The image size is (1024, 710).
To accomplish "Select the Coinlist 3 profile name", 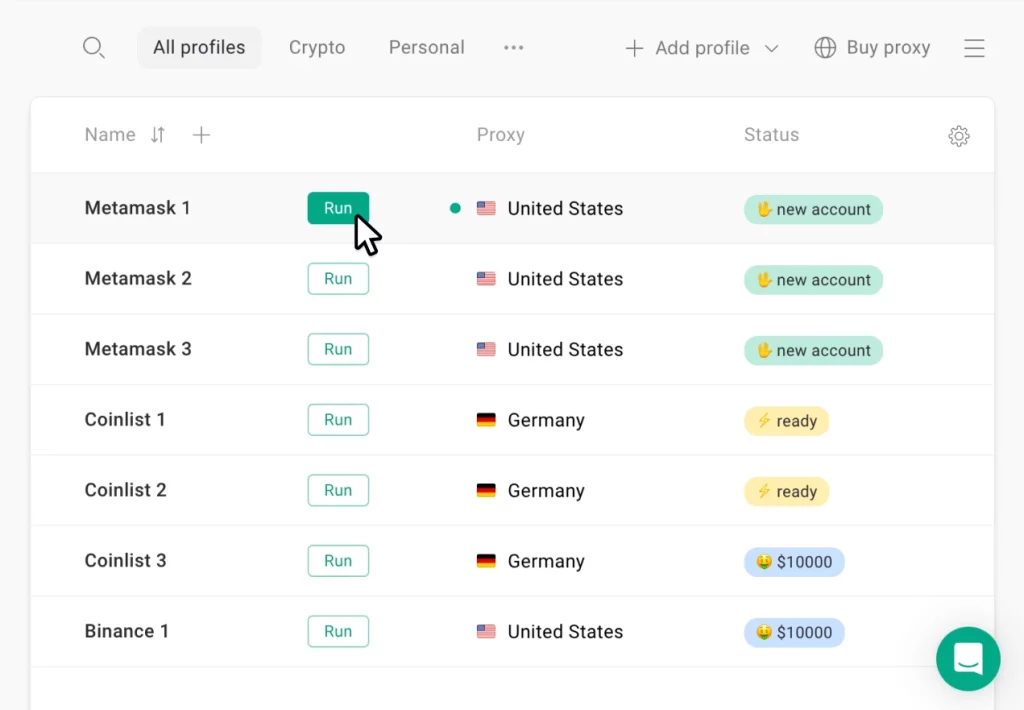I will pyautogui.click(x=125, y=560).
